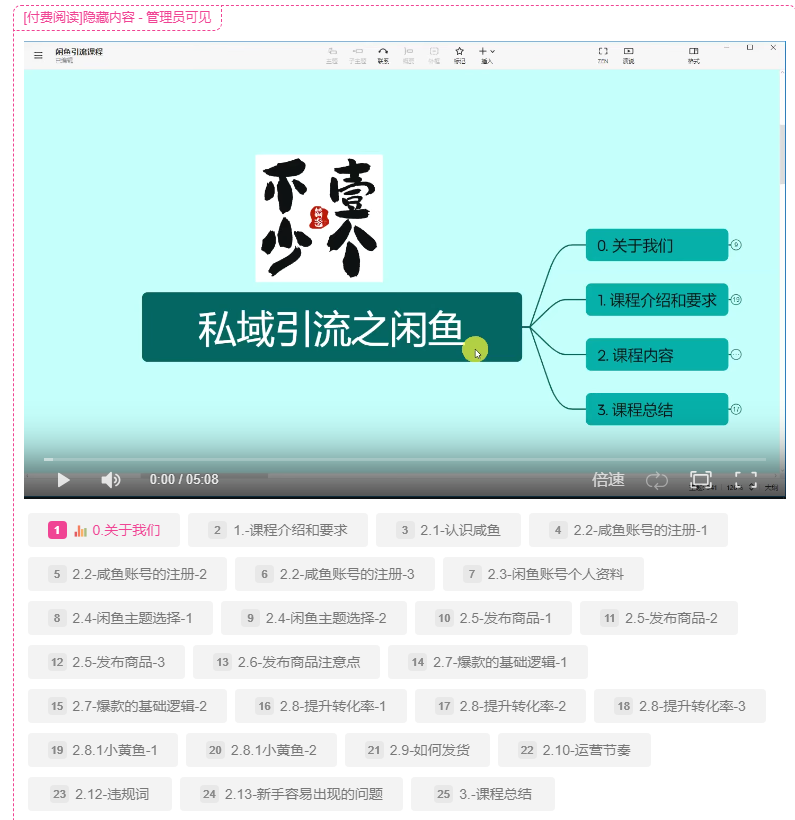Click the [付费阅读]隐藏内容 - 管理员可见 label
The height and width of the screenshot is (820, 795).
117,17
